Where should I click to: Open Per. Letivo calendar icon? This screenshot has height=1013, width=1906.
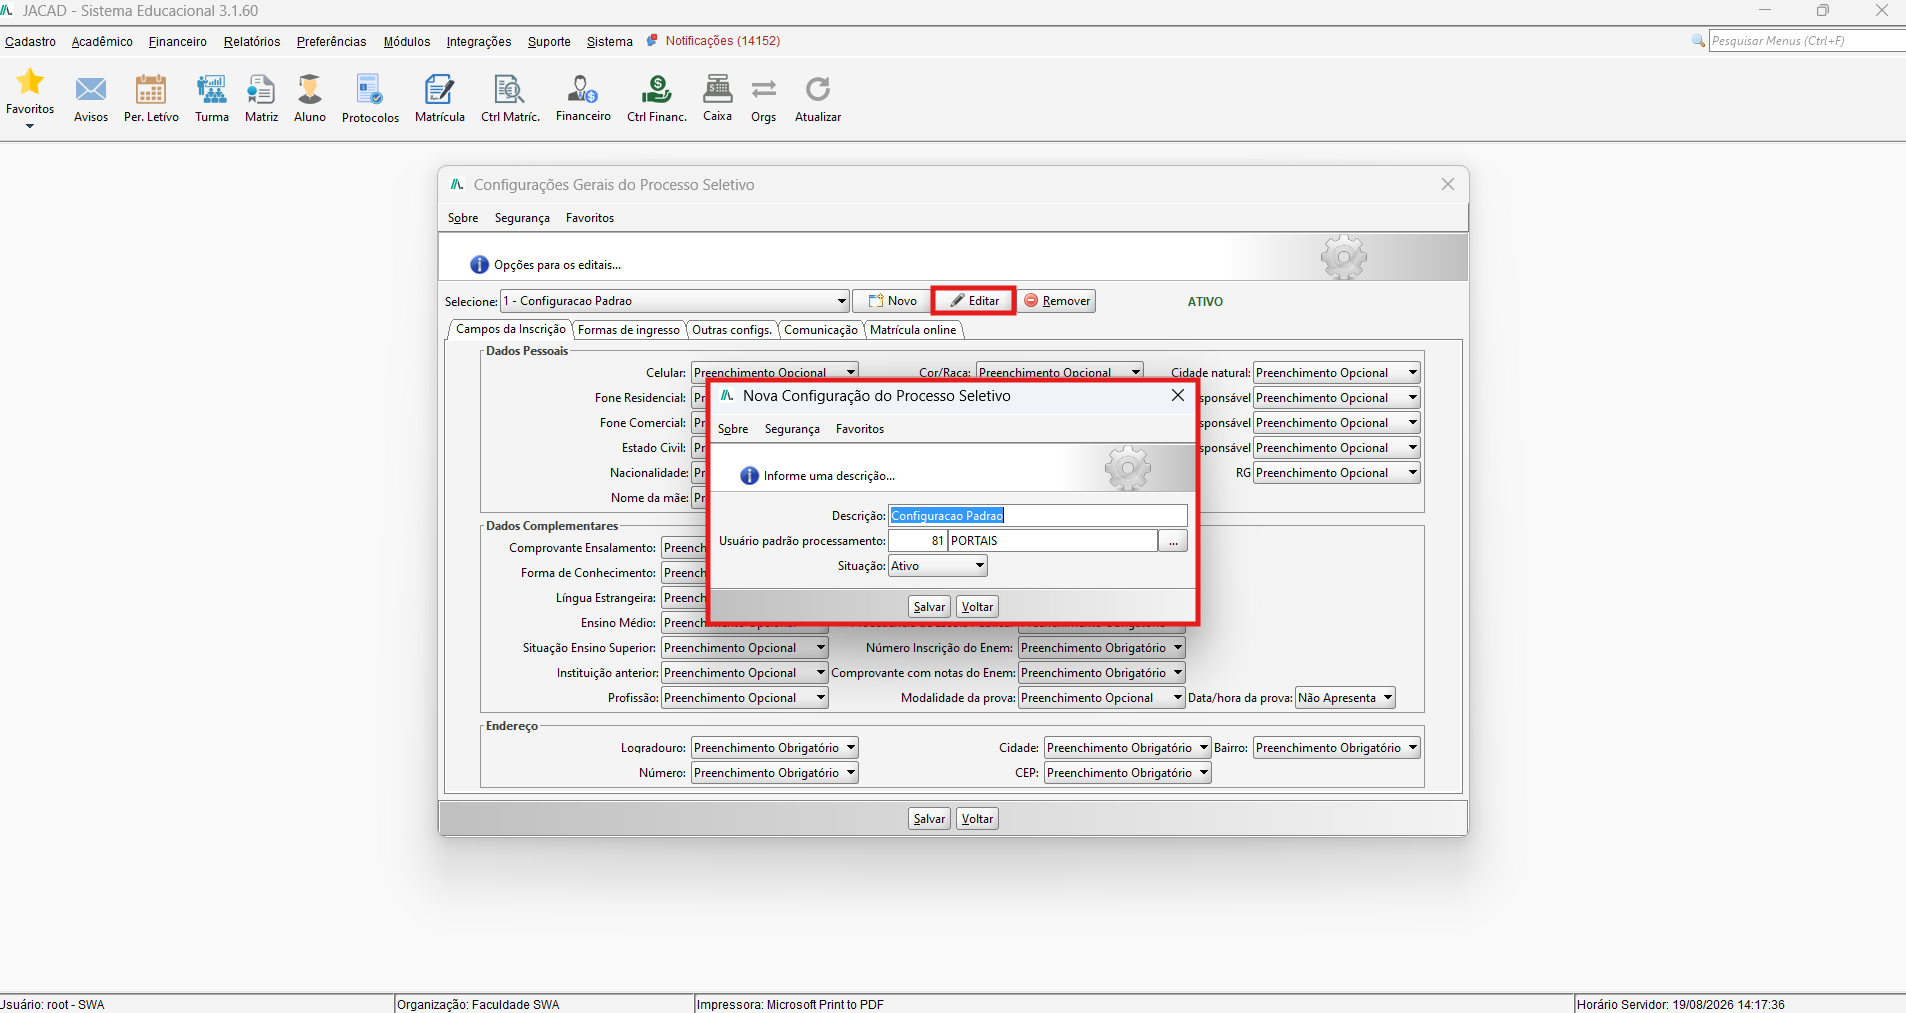point(151,89)
